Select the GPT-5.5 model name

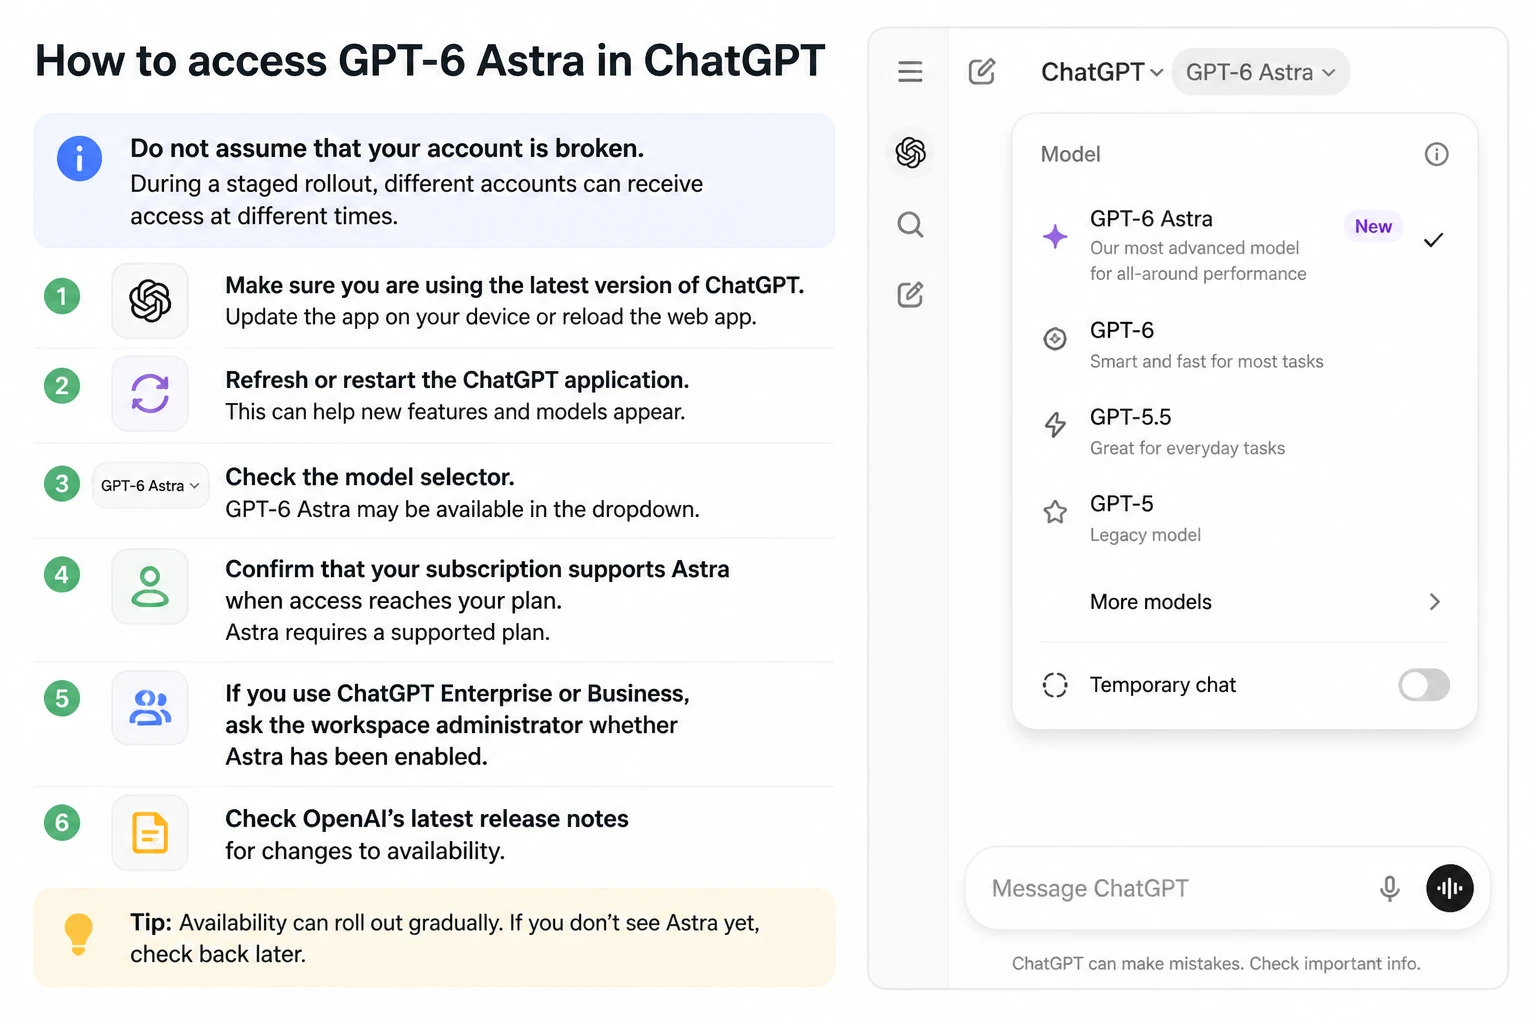1131,417
